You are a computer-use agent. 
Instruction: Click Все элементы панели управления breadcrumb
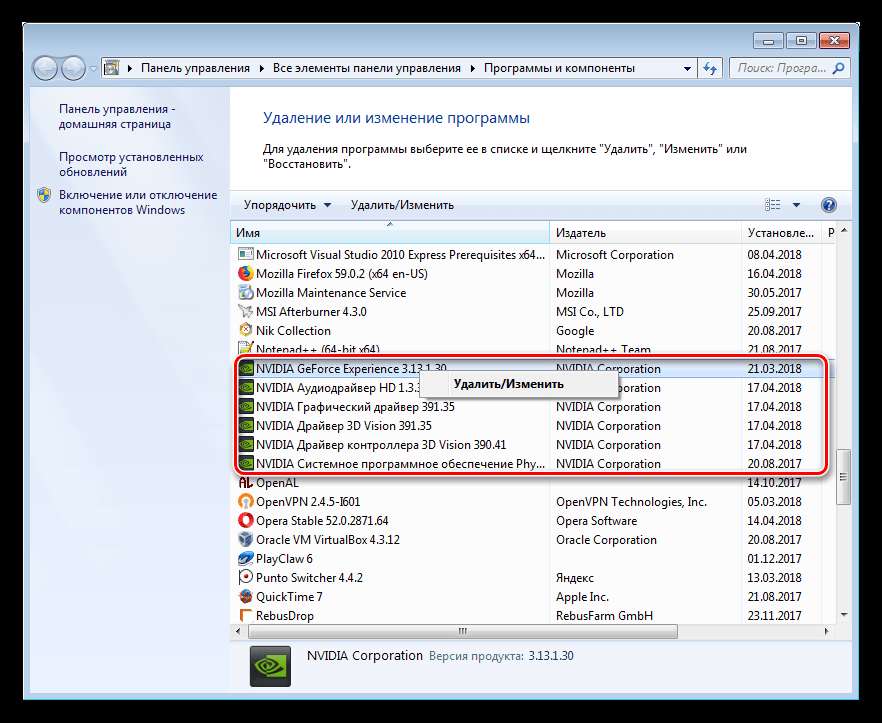[367, 68]
